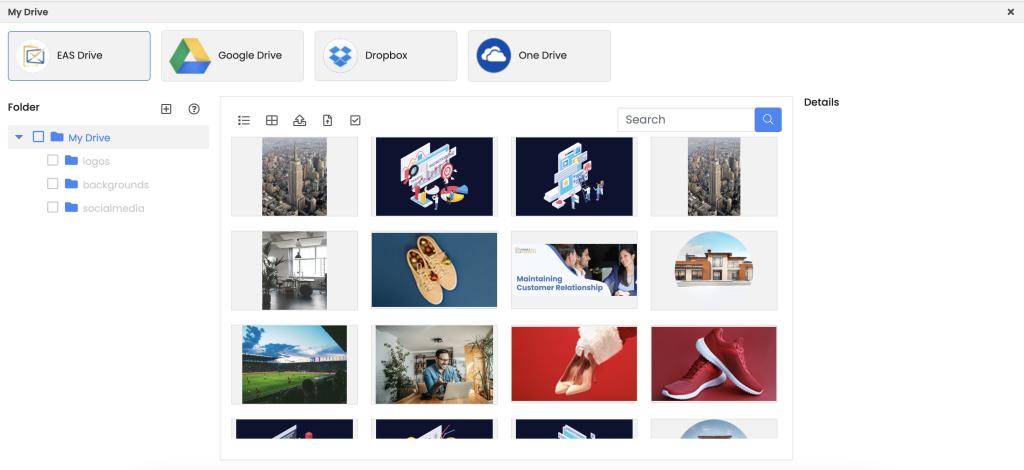Click the file upload document icon
Image resolution: width=1024 pixels, height=470 pixels.
coord(327,120)
